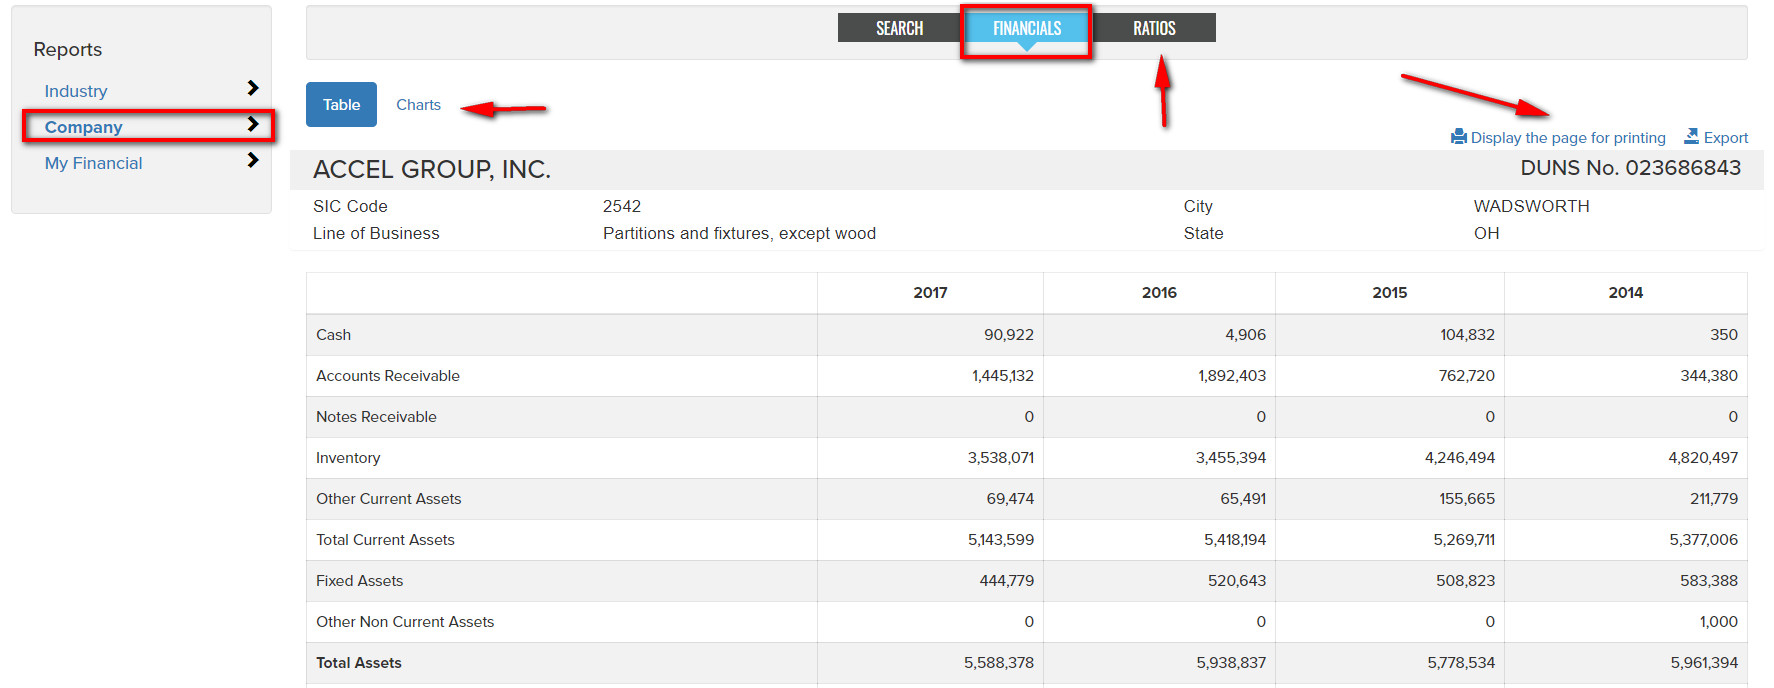Open the Industry reports link

tap(76, 91)
